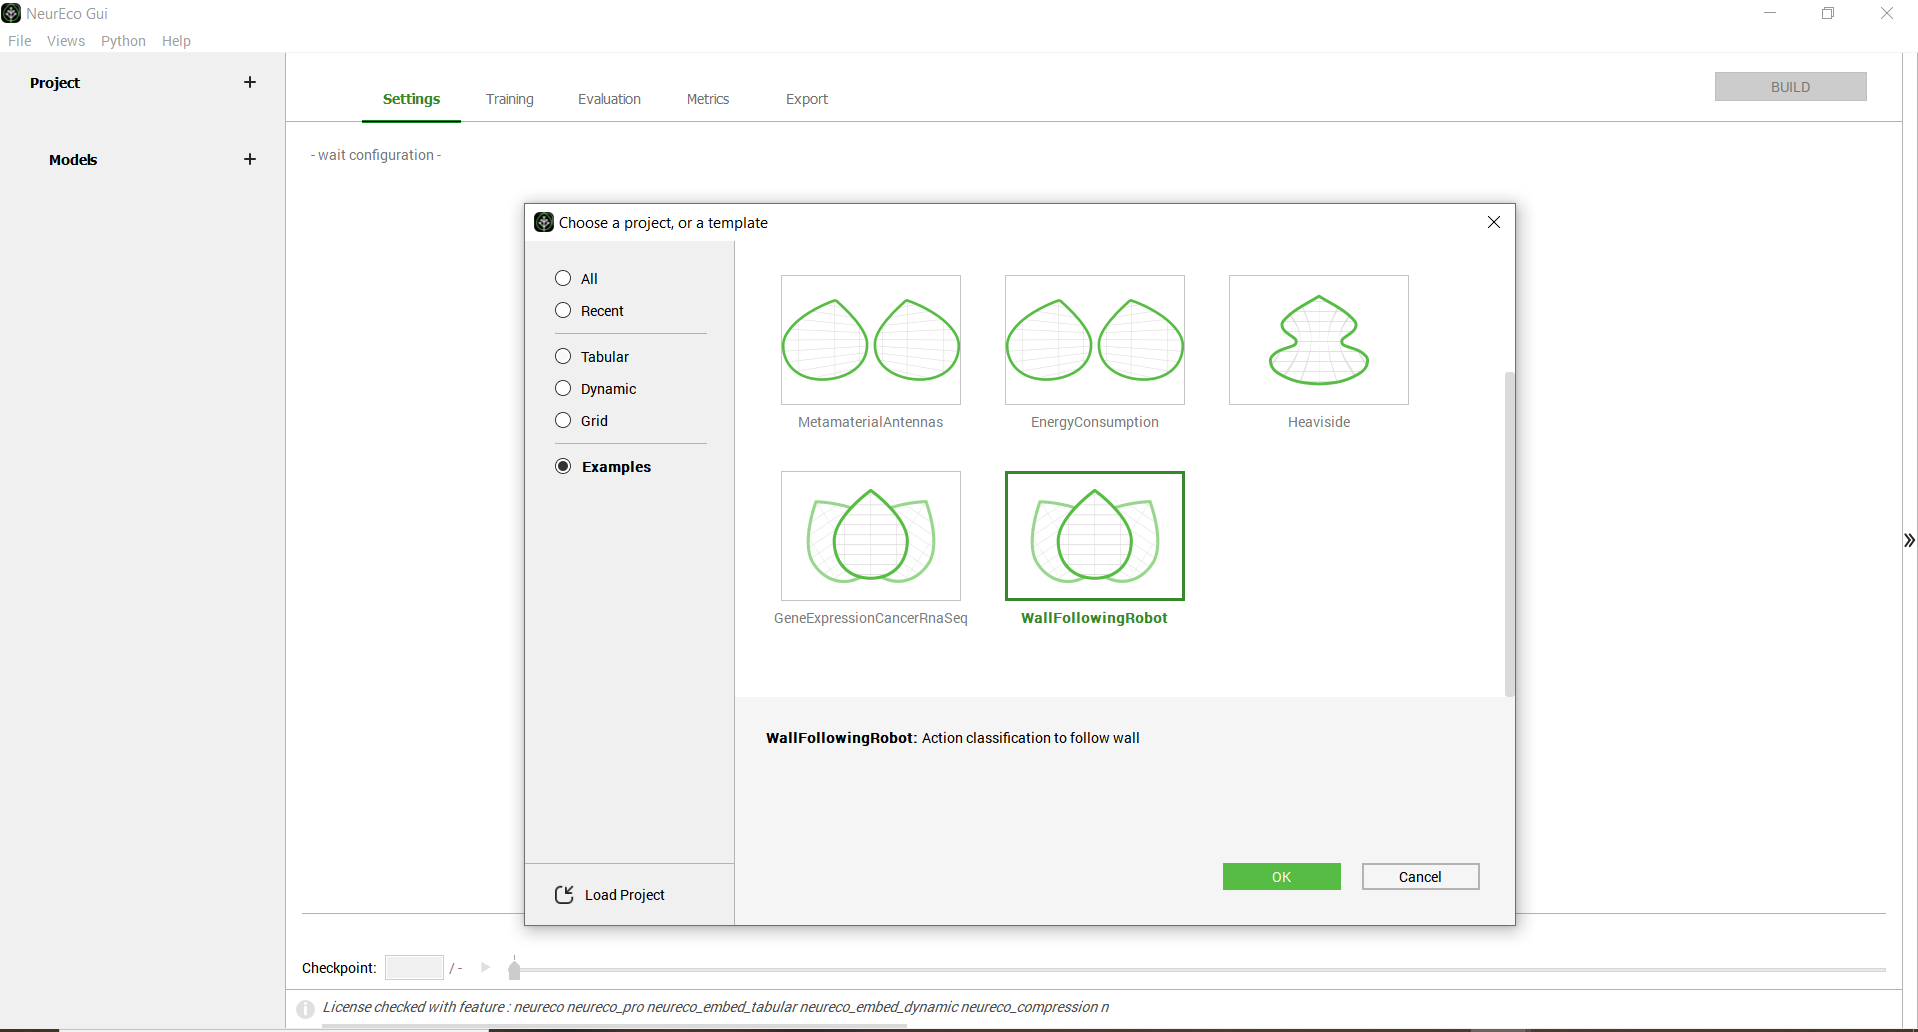Screen dimensions: 1918x1032
Task: Expand the right side panel chevron
Action: tap(1909, 540)
